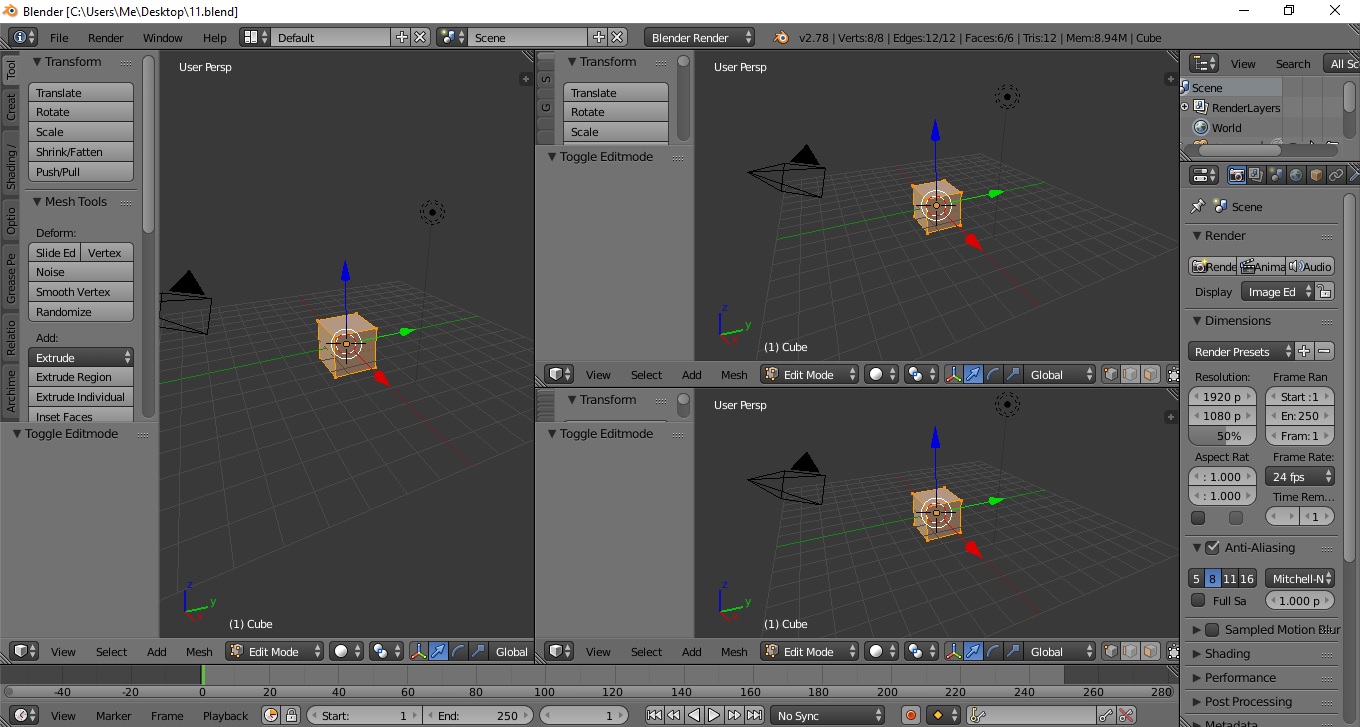Screen dimensions: 1360x727
Task: Open the No Sync playback dropdown
Action: point(828,715)
